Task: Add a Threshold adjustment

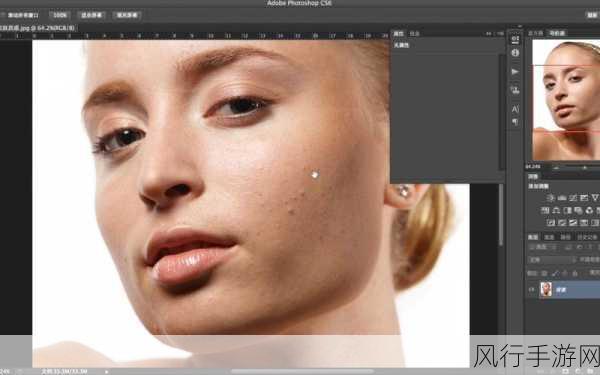Action: point(573,223)
